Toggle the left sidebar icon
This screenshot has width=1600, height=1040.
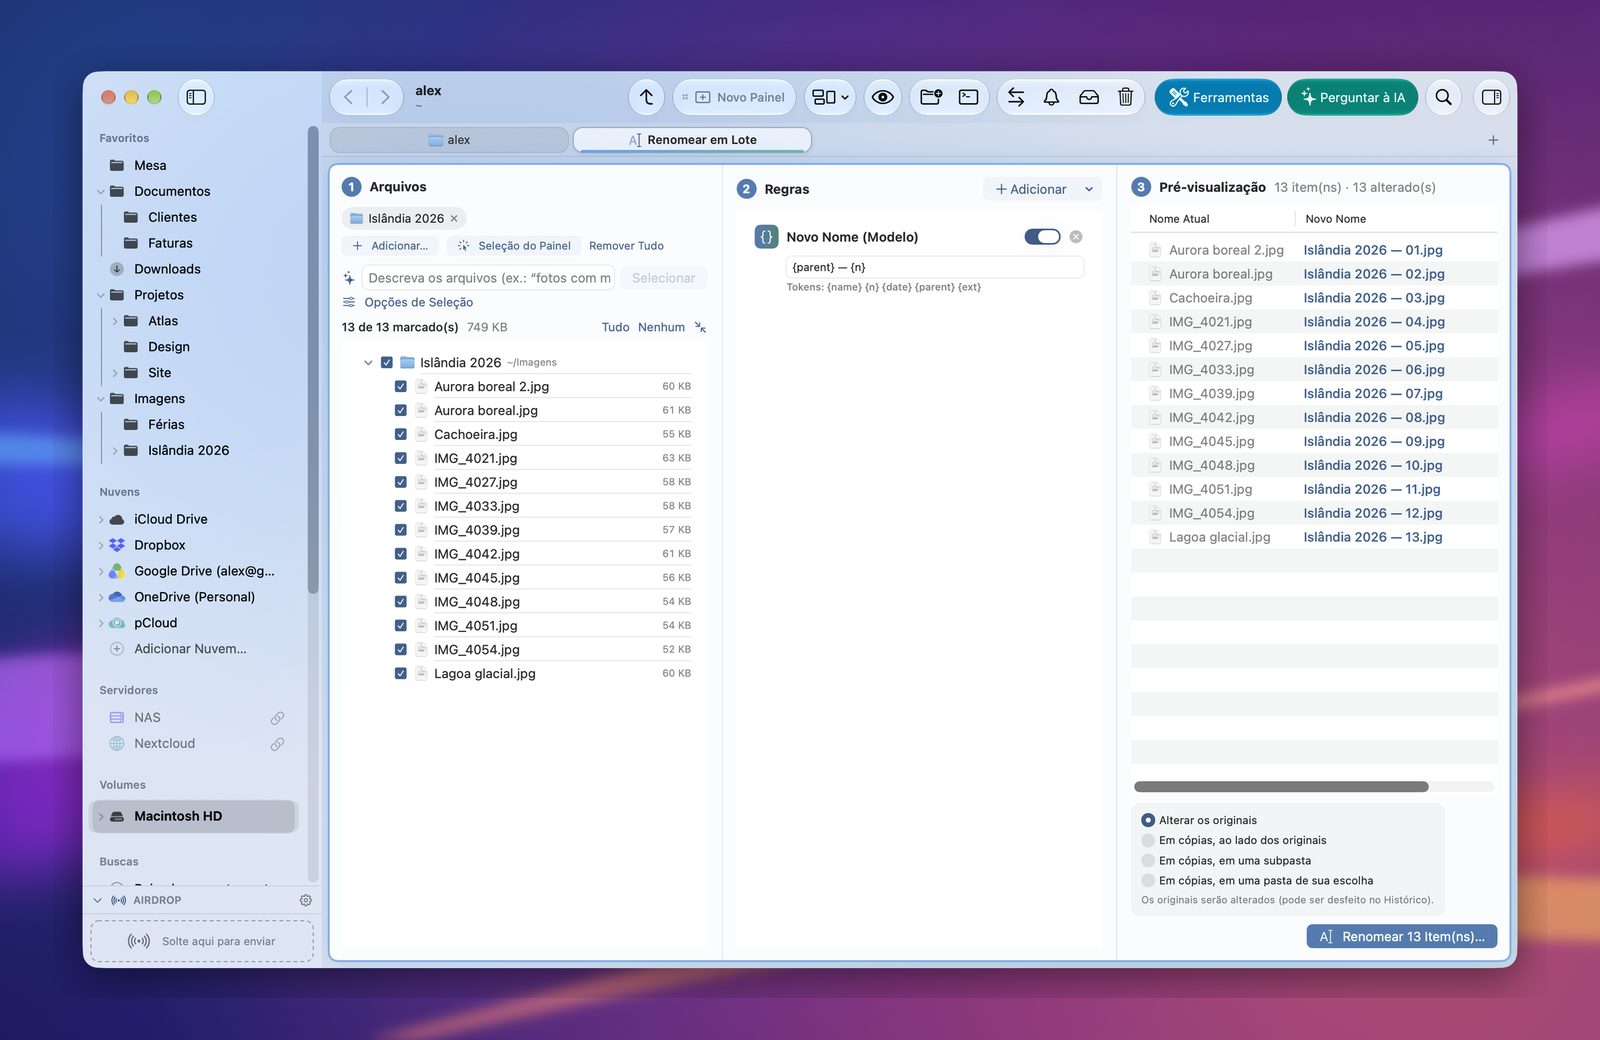click(196, 97)
